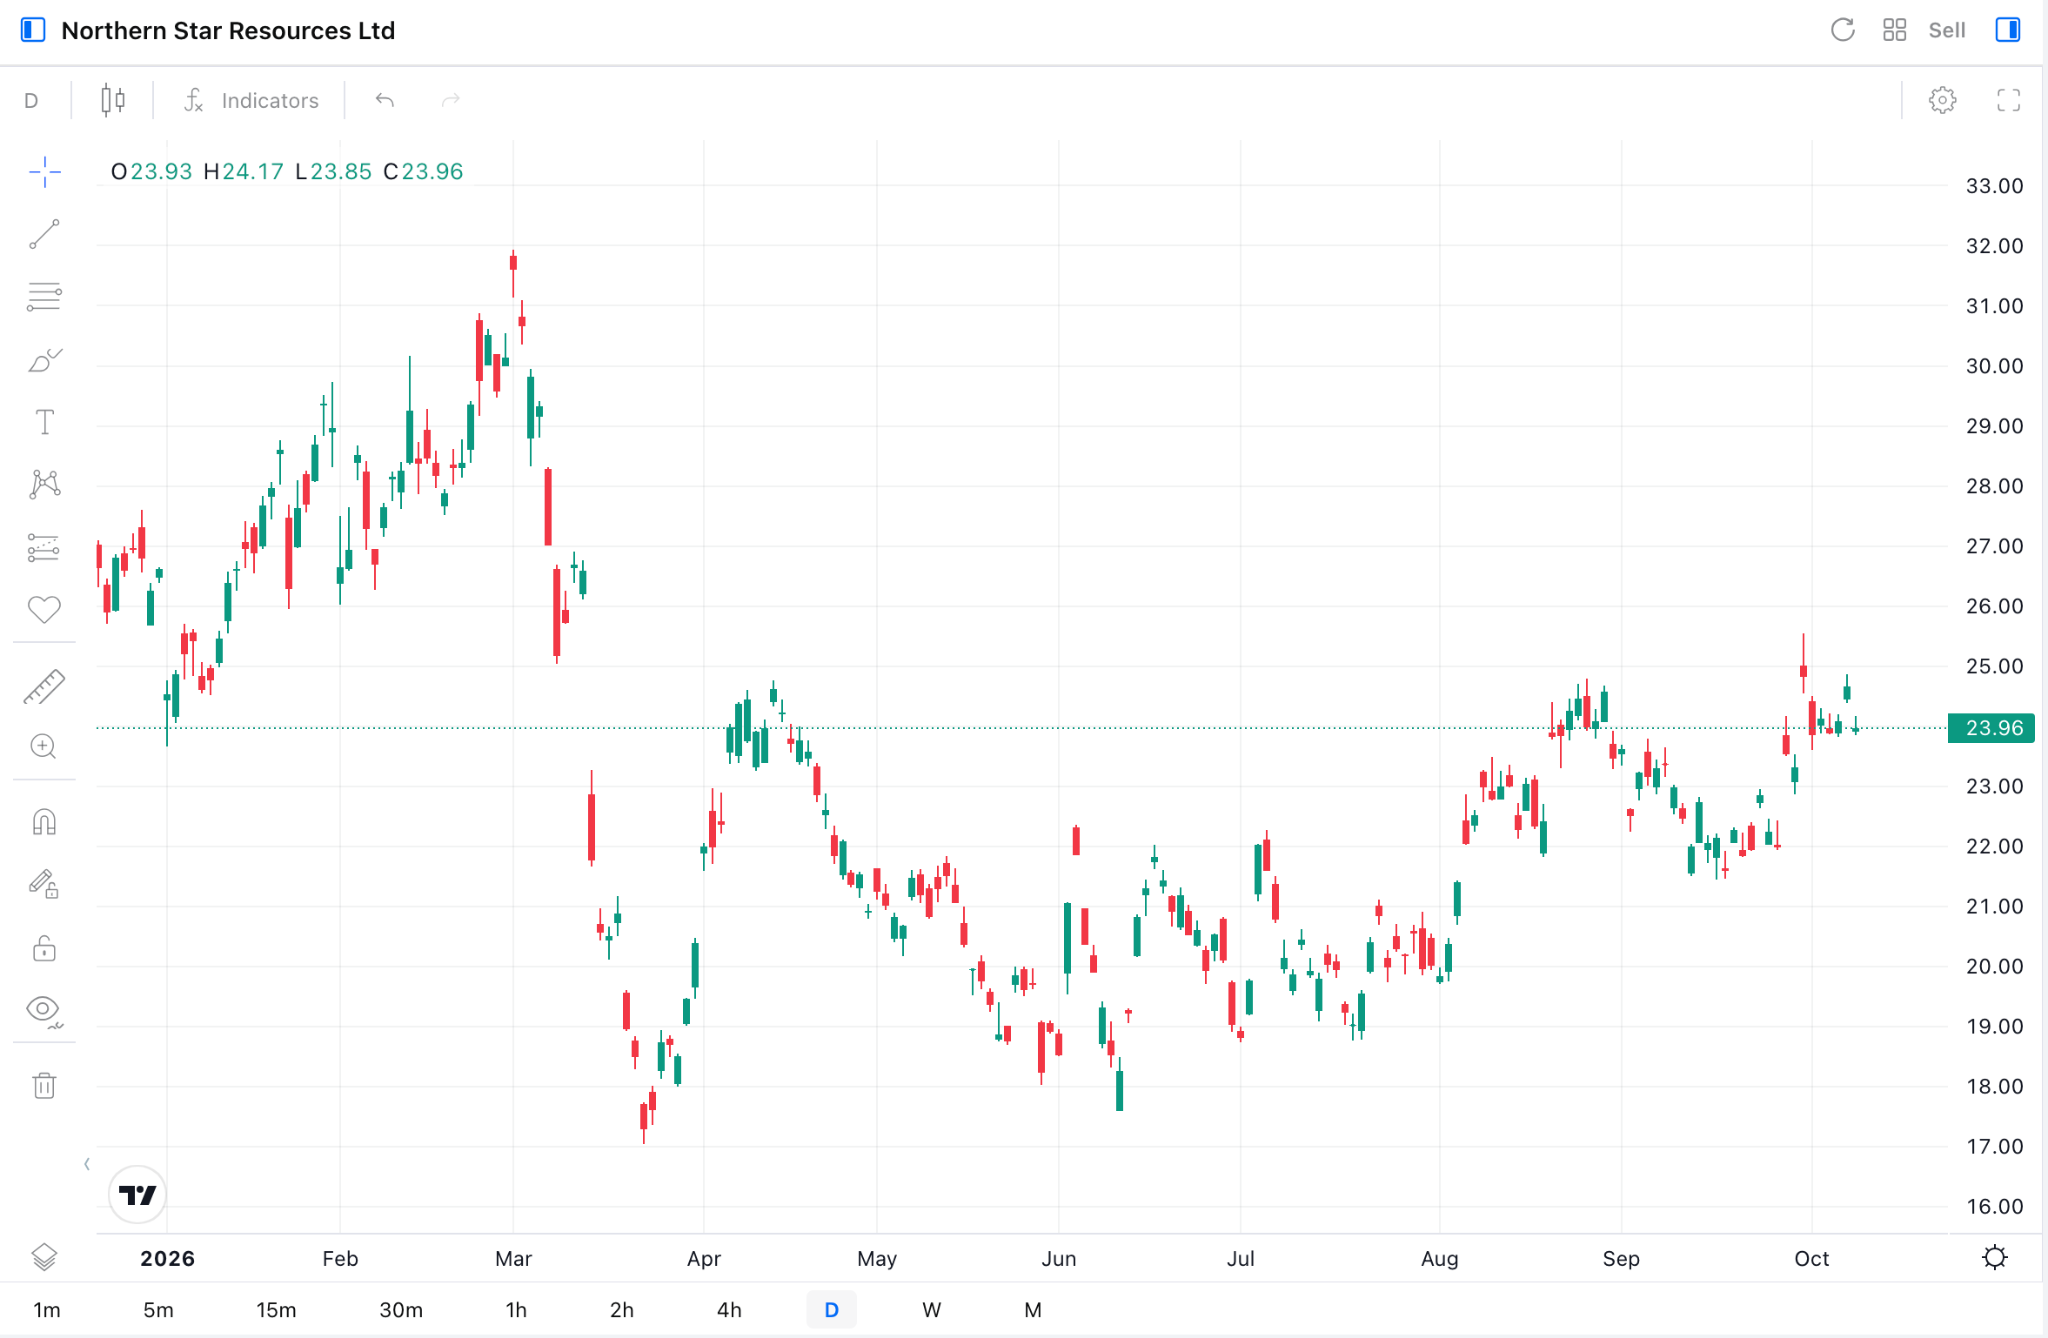Click the Sep label on time axis
This screenshot has height=1338, width=2048.
(x=1620, y=1258)
